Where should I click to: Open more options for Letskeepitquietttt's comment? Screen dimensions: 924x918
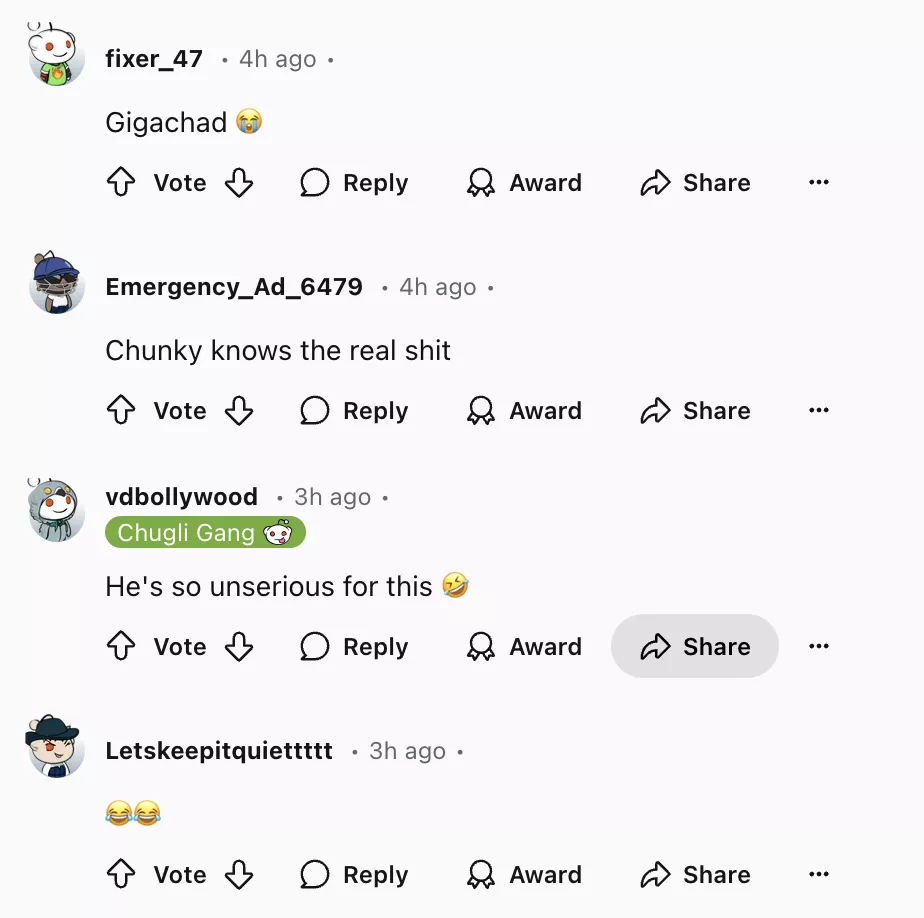[819, 874]
